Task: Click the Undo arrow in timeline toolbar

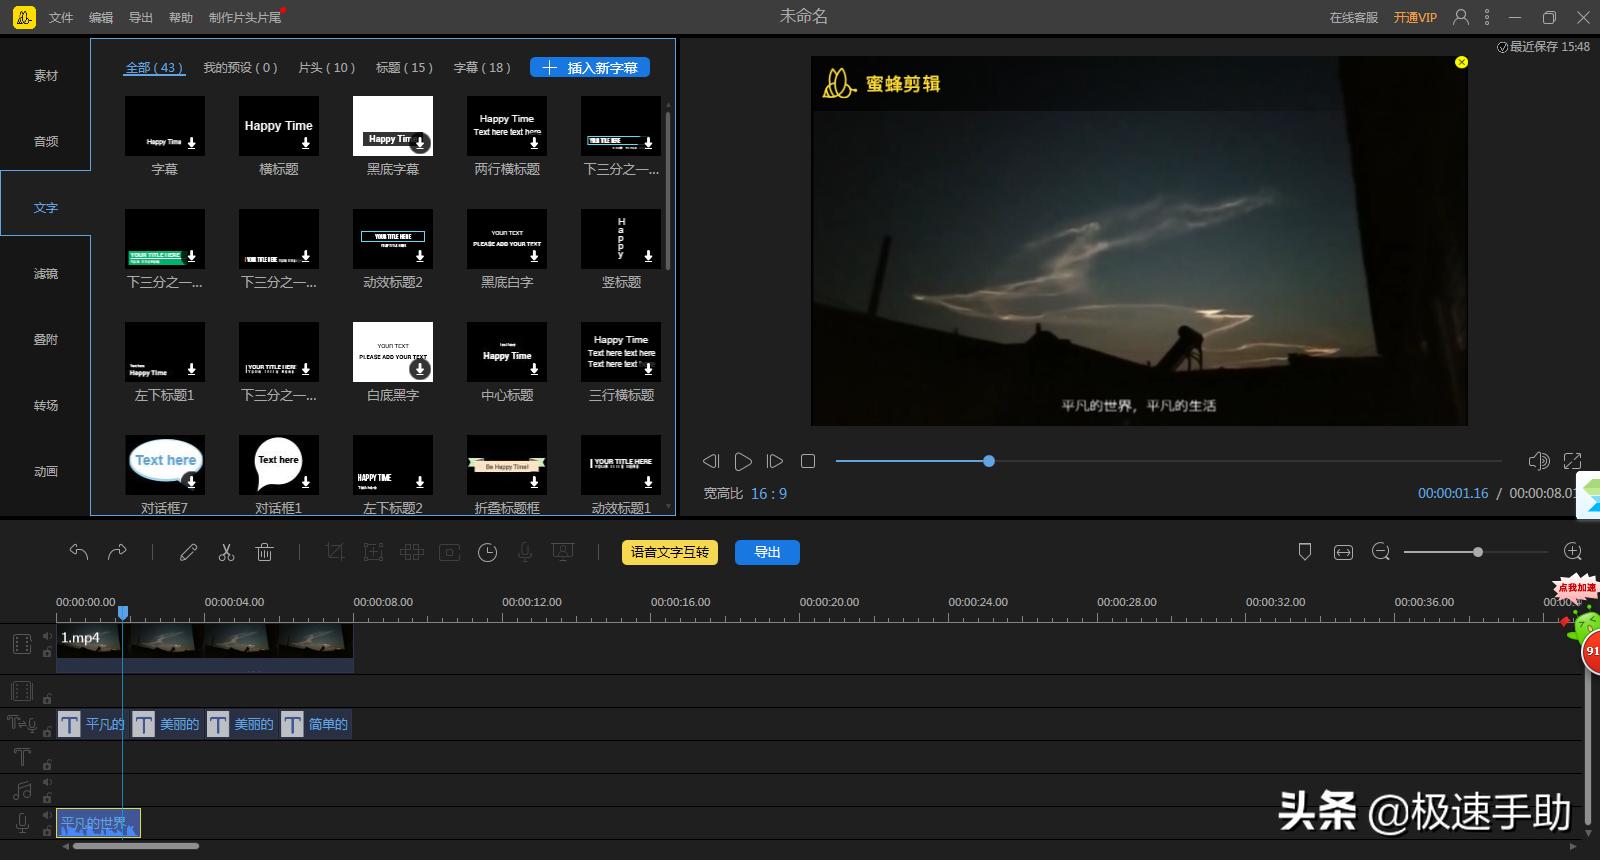Action: click(79, 552)
